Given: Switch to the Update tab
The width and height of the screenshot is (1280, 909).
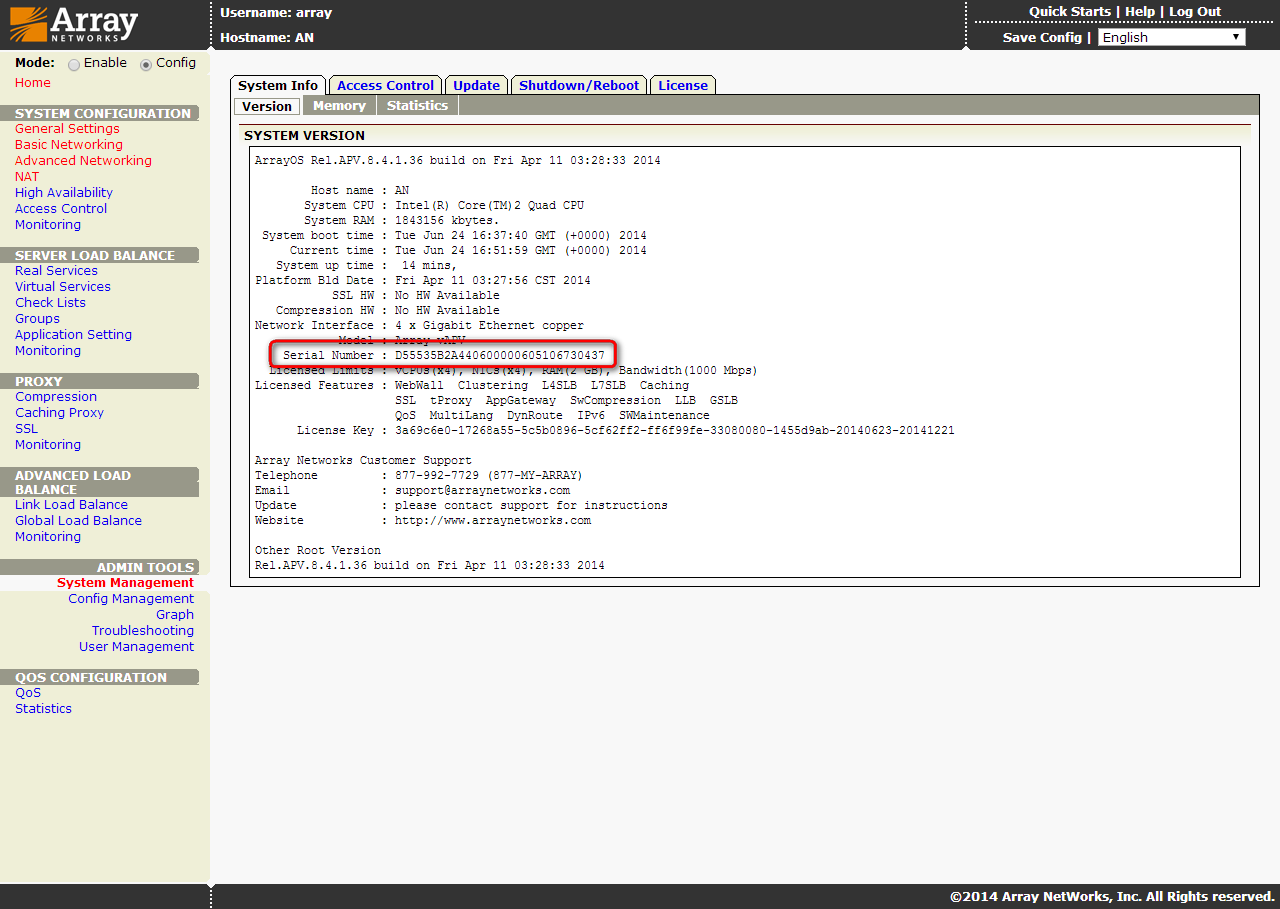Looking at the screenshot, I should 476,85.
